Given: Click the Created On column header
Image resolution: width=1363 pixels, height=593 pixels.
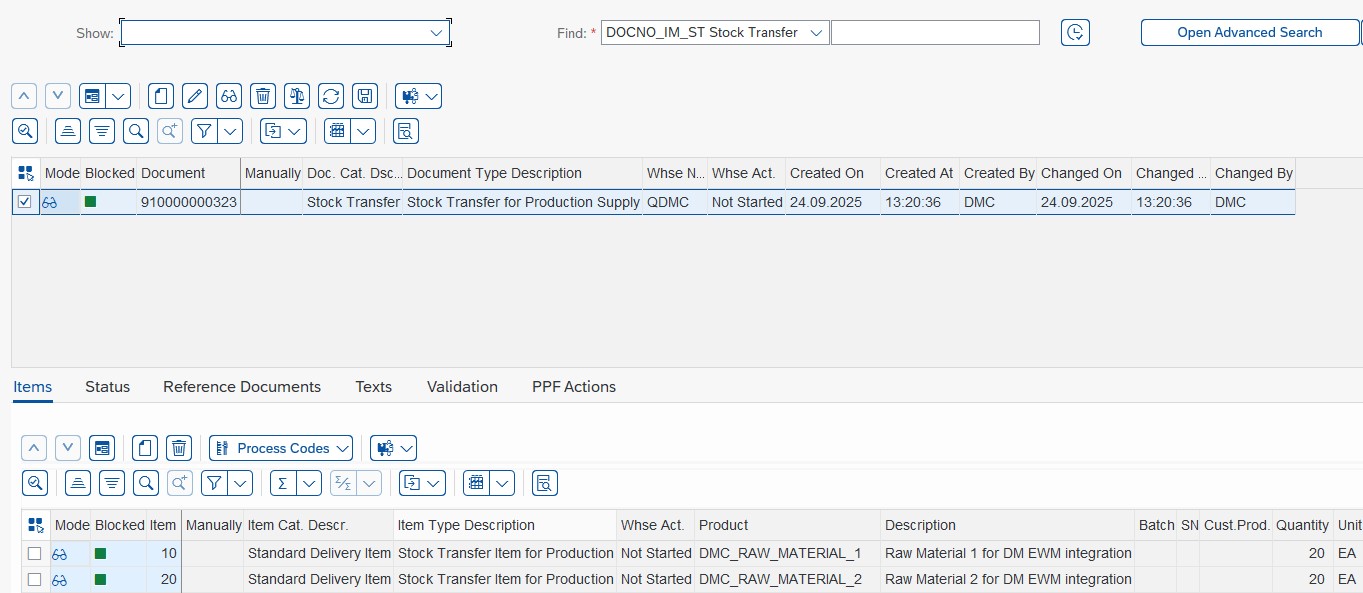Looking at the screenshot, I should pos(832,173).
